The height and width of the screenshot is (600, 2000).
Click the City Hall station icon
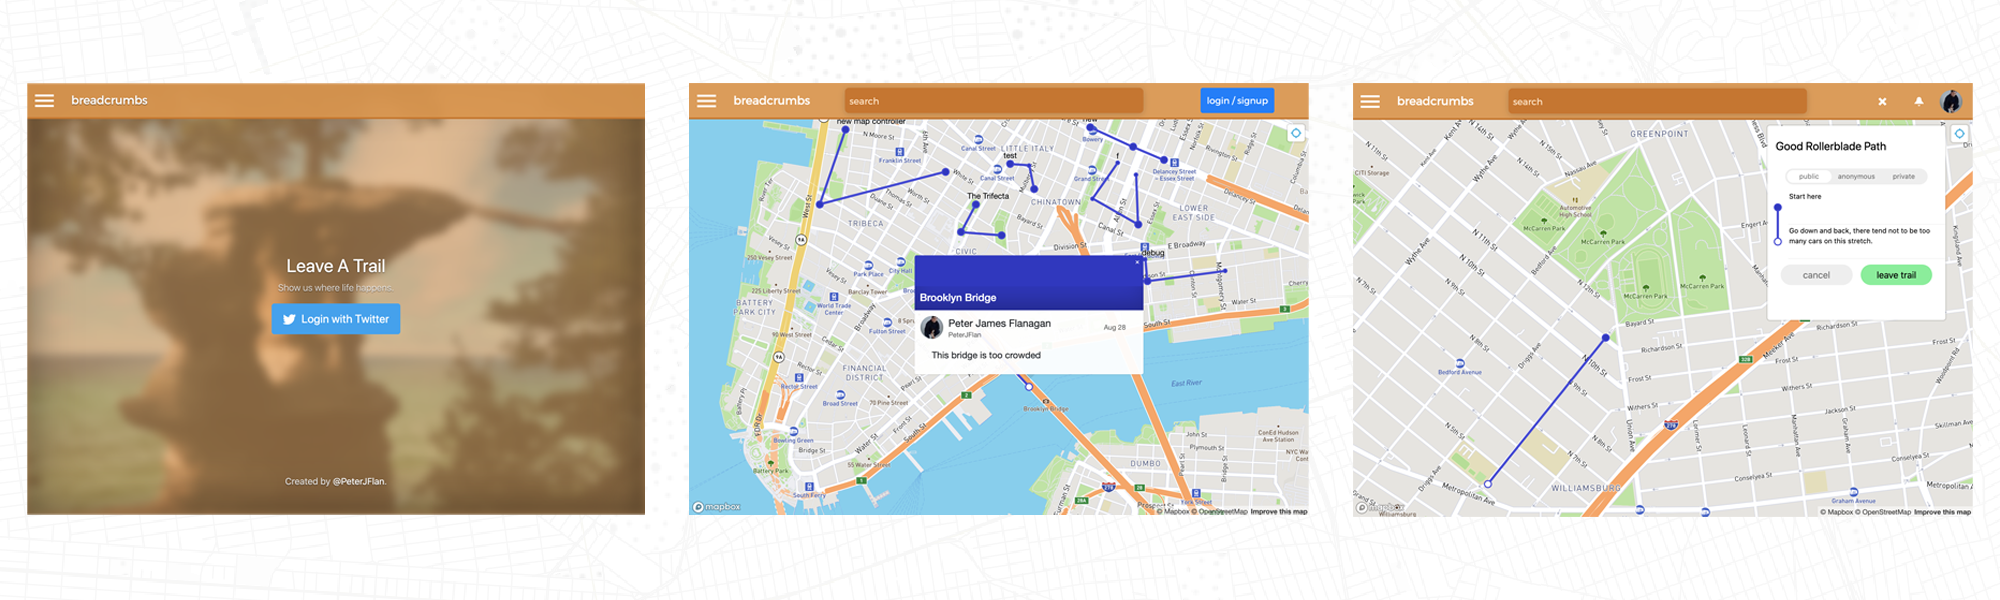(x=901, y=263)
